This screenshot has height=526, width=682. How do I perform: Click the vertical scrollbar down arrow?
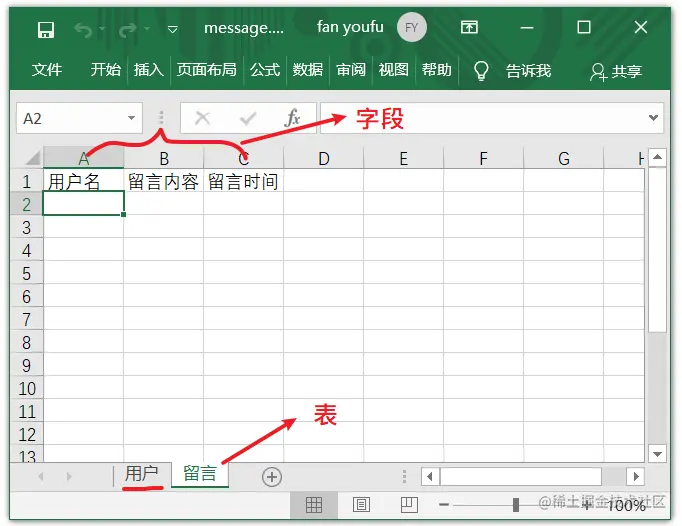click(x=657, y=454)
